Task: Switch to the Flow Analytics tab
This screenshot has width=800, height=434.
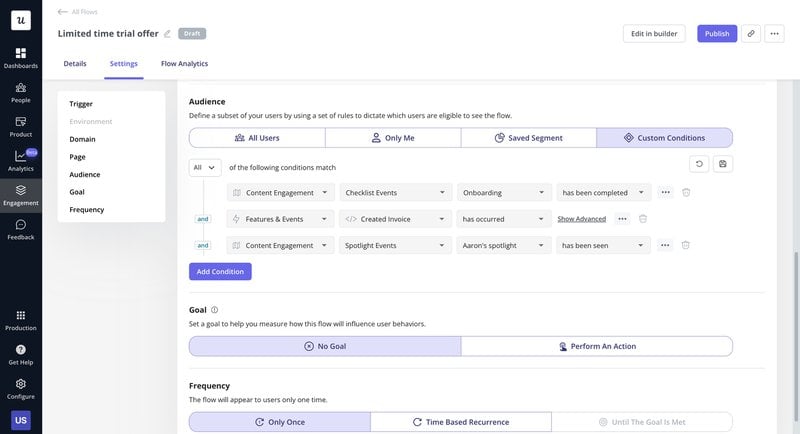Action: click(184, 64)
